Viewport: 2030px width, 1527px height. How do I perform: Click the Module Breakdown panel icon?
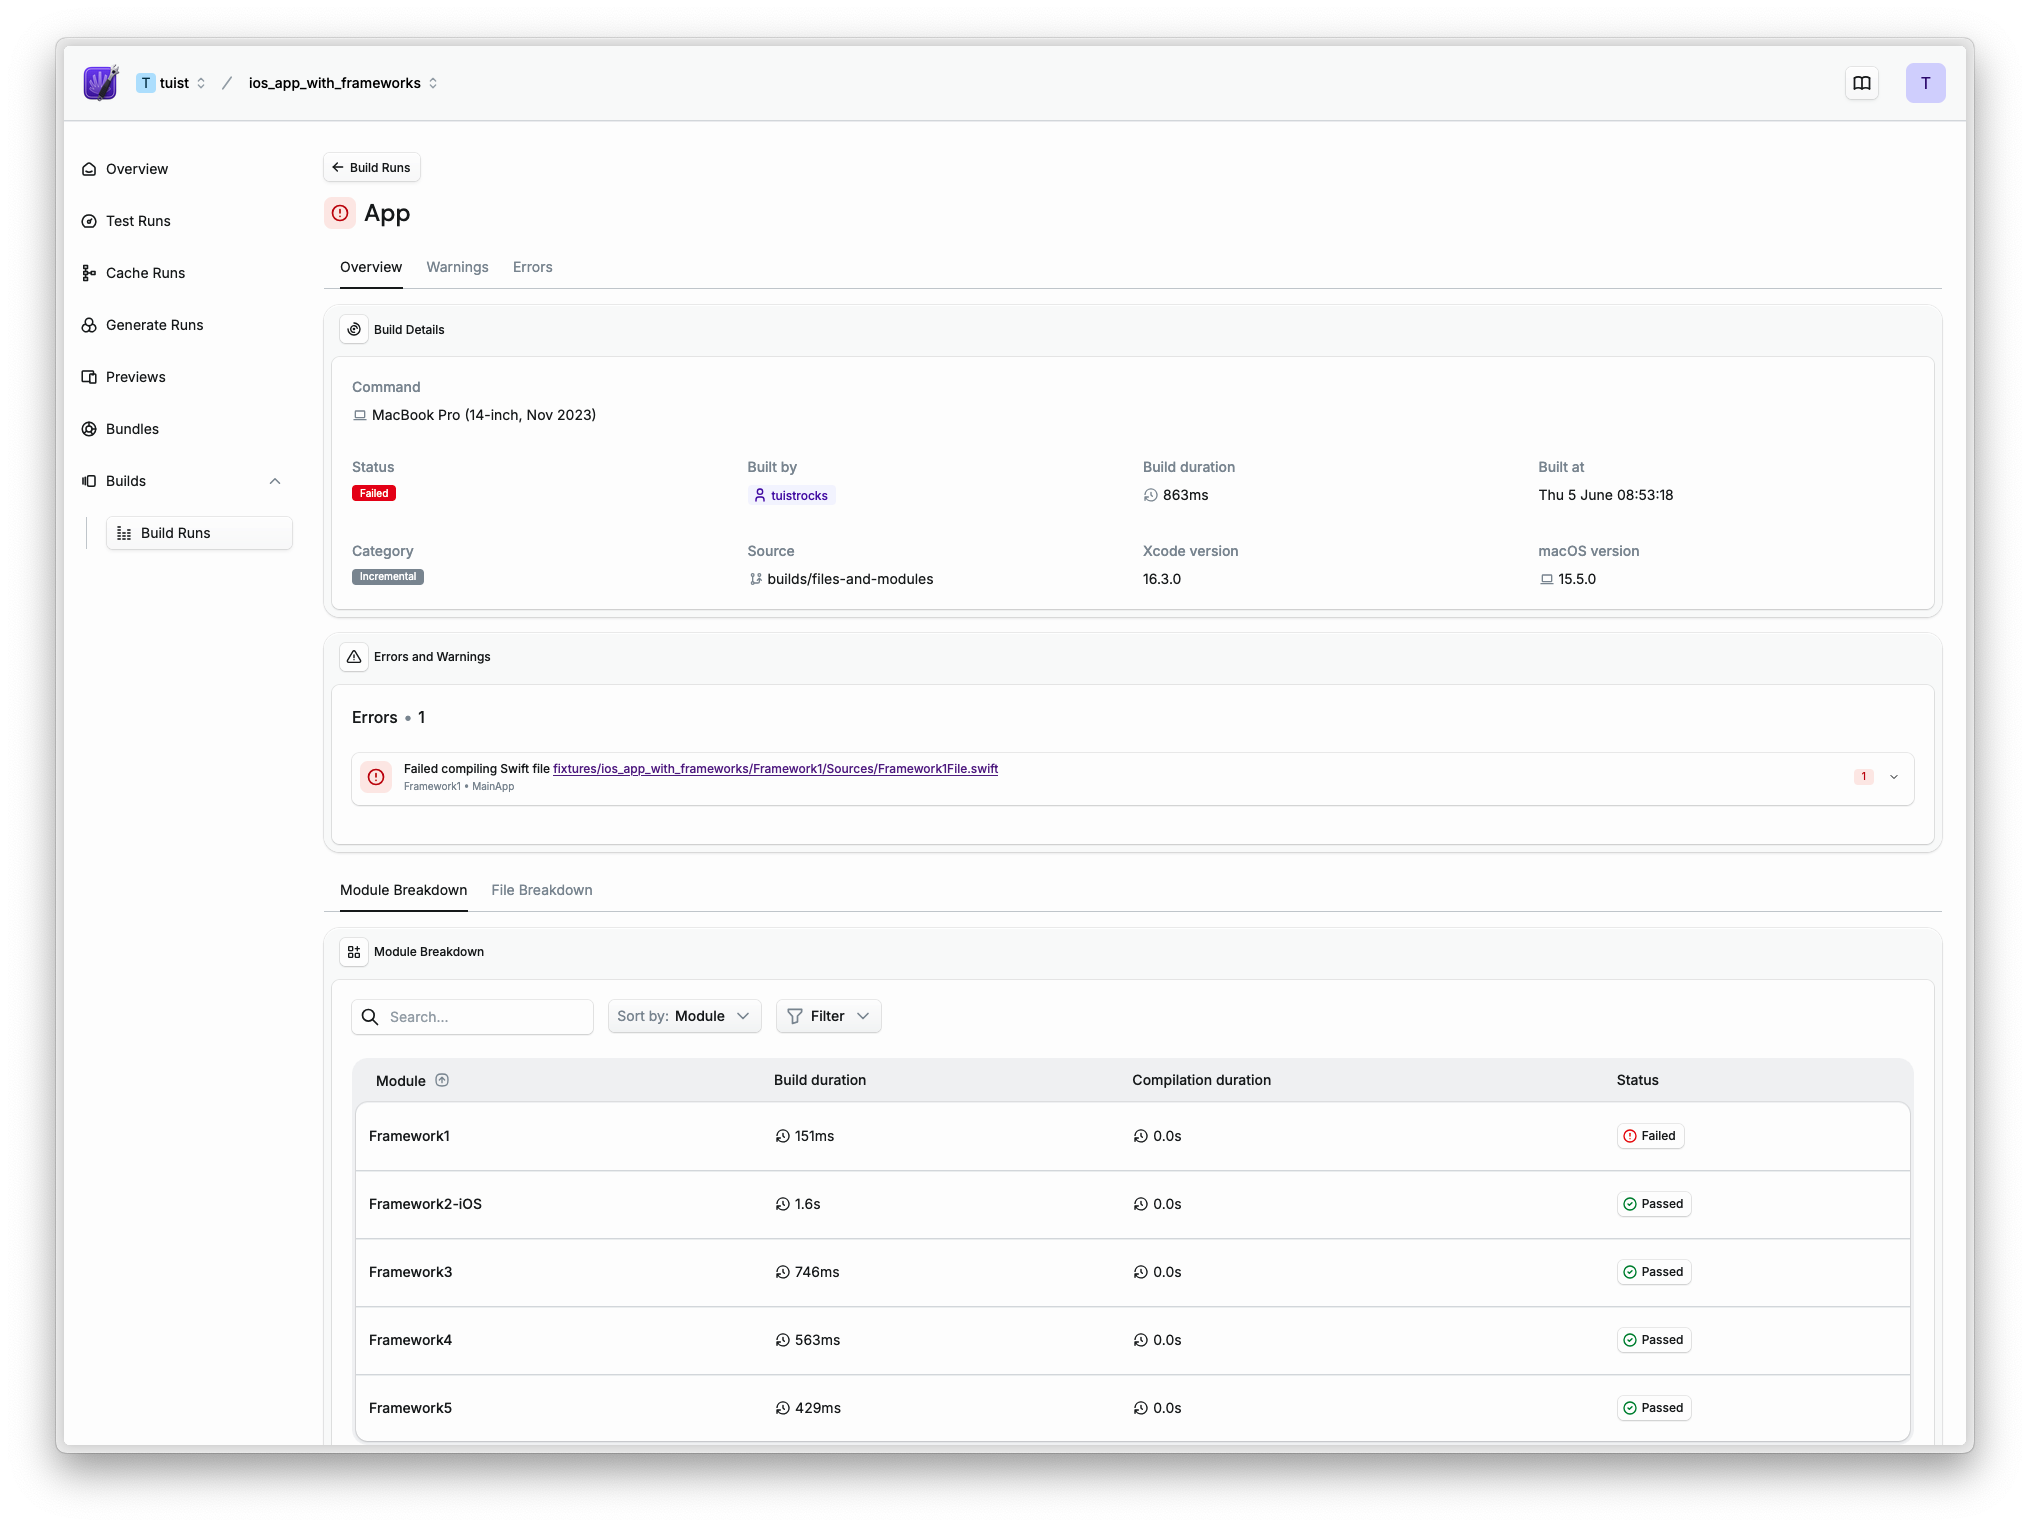point(354,951)
